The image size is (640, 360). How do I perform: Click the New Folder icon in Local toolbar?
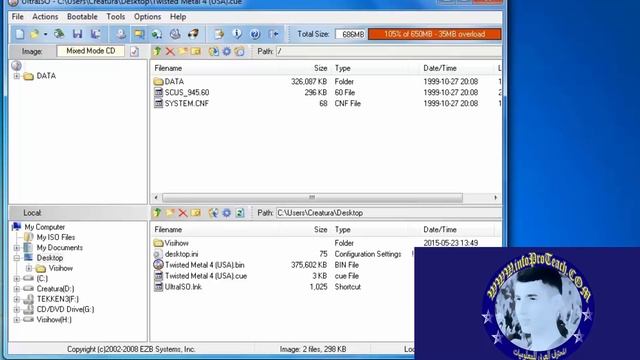pyautogui.click(x=170, y=213)
